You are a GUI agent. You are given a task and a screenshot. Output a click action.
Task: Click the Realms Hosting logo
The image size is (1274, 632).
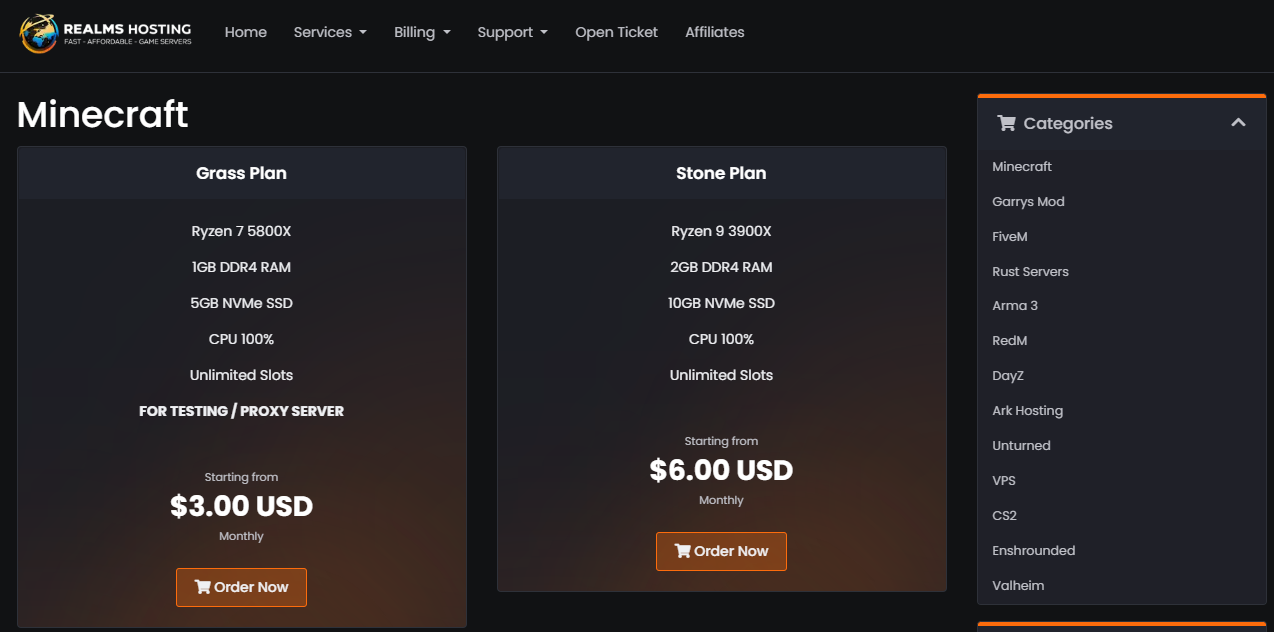click(105, 33)
